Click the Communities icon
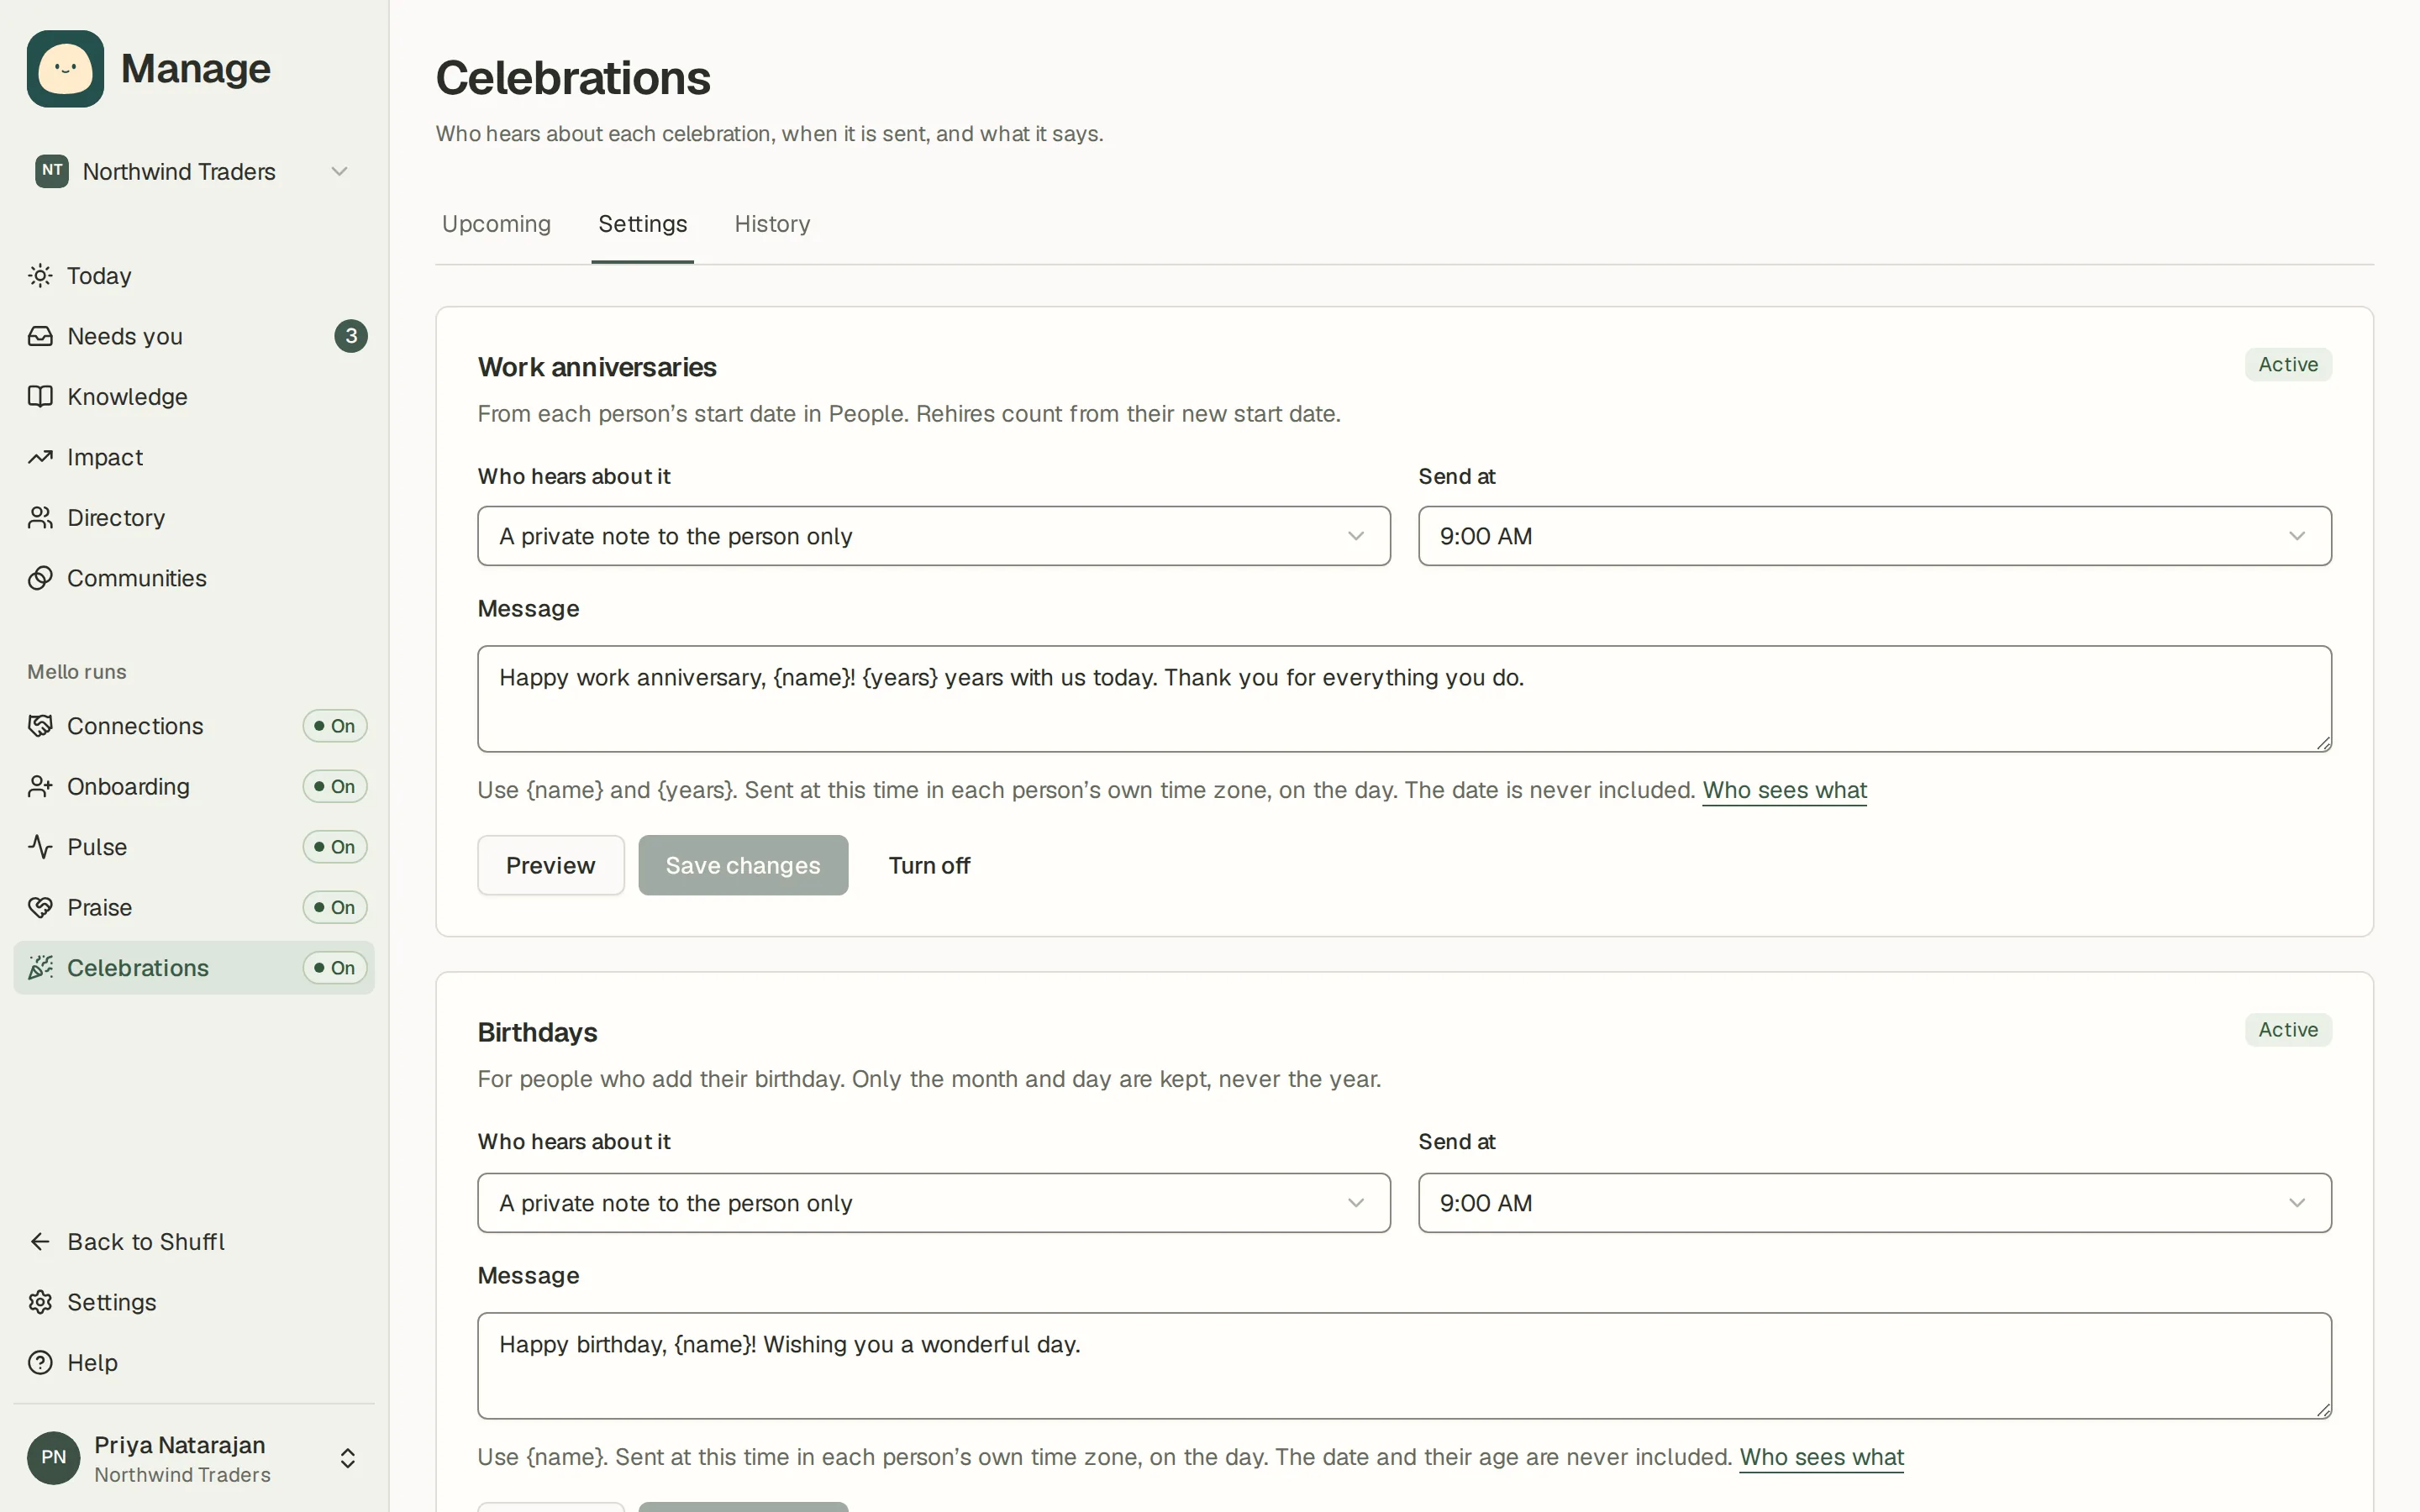 [40, 578]
